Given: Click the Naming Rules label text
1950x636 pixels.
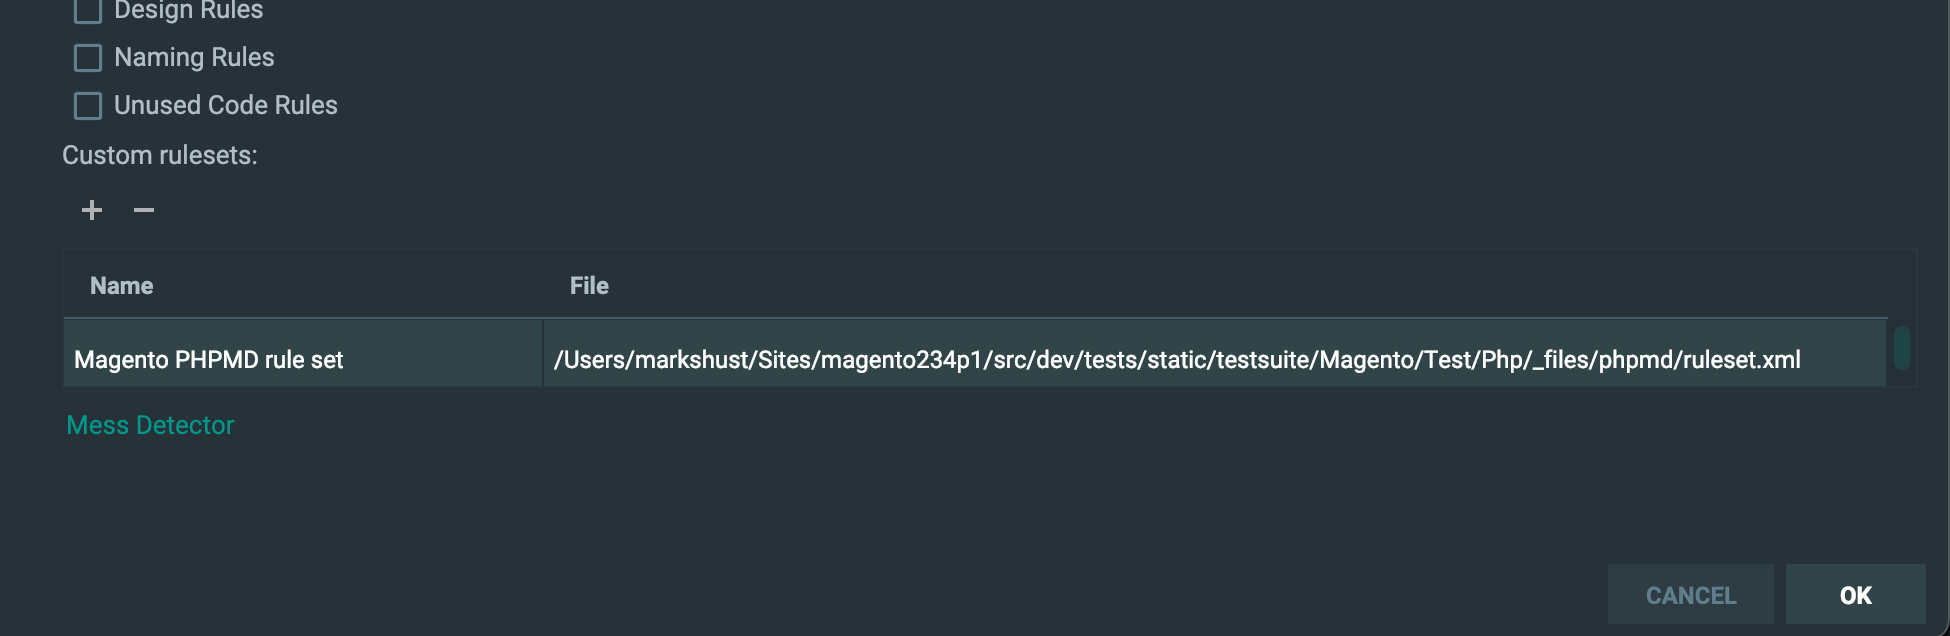Looking at the screenshot, I should (x=194, y=58).
